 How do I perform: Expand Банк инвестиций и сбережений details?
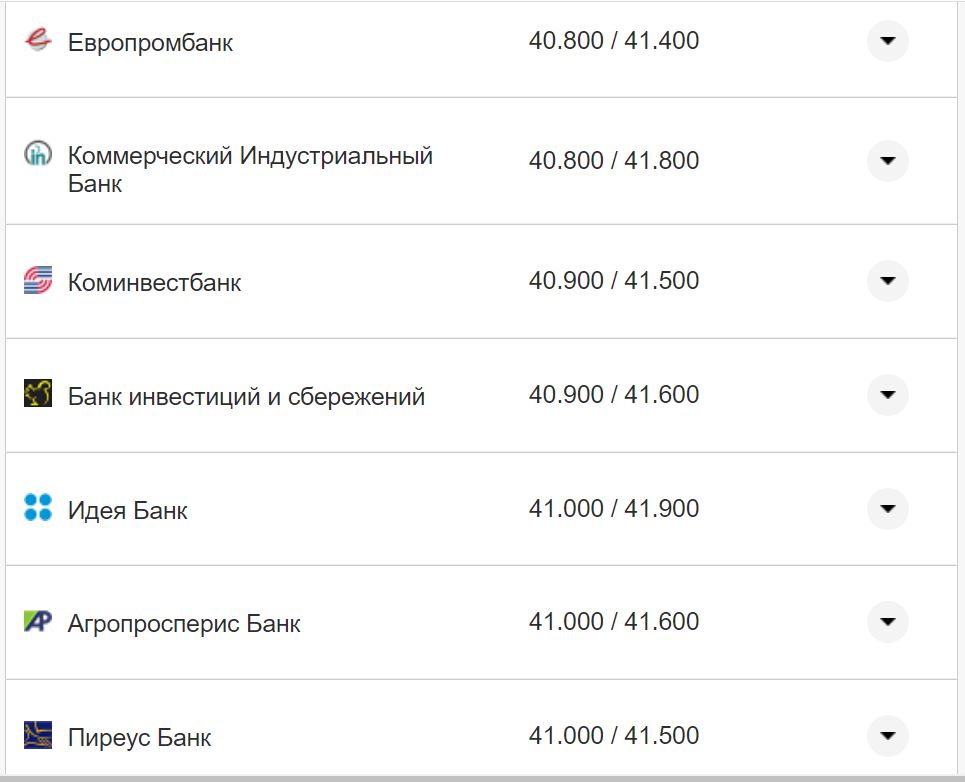click(887, 394)
